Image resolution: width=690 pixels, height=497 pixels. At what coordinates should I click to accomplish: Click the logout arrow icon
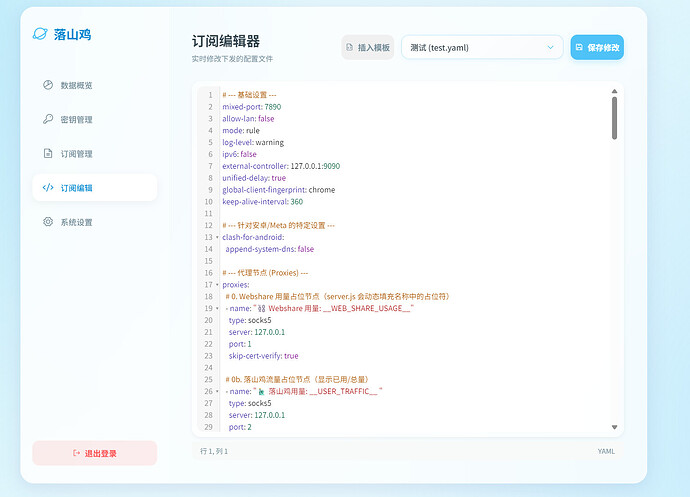coord(77,453)
